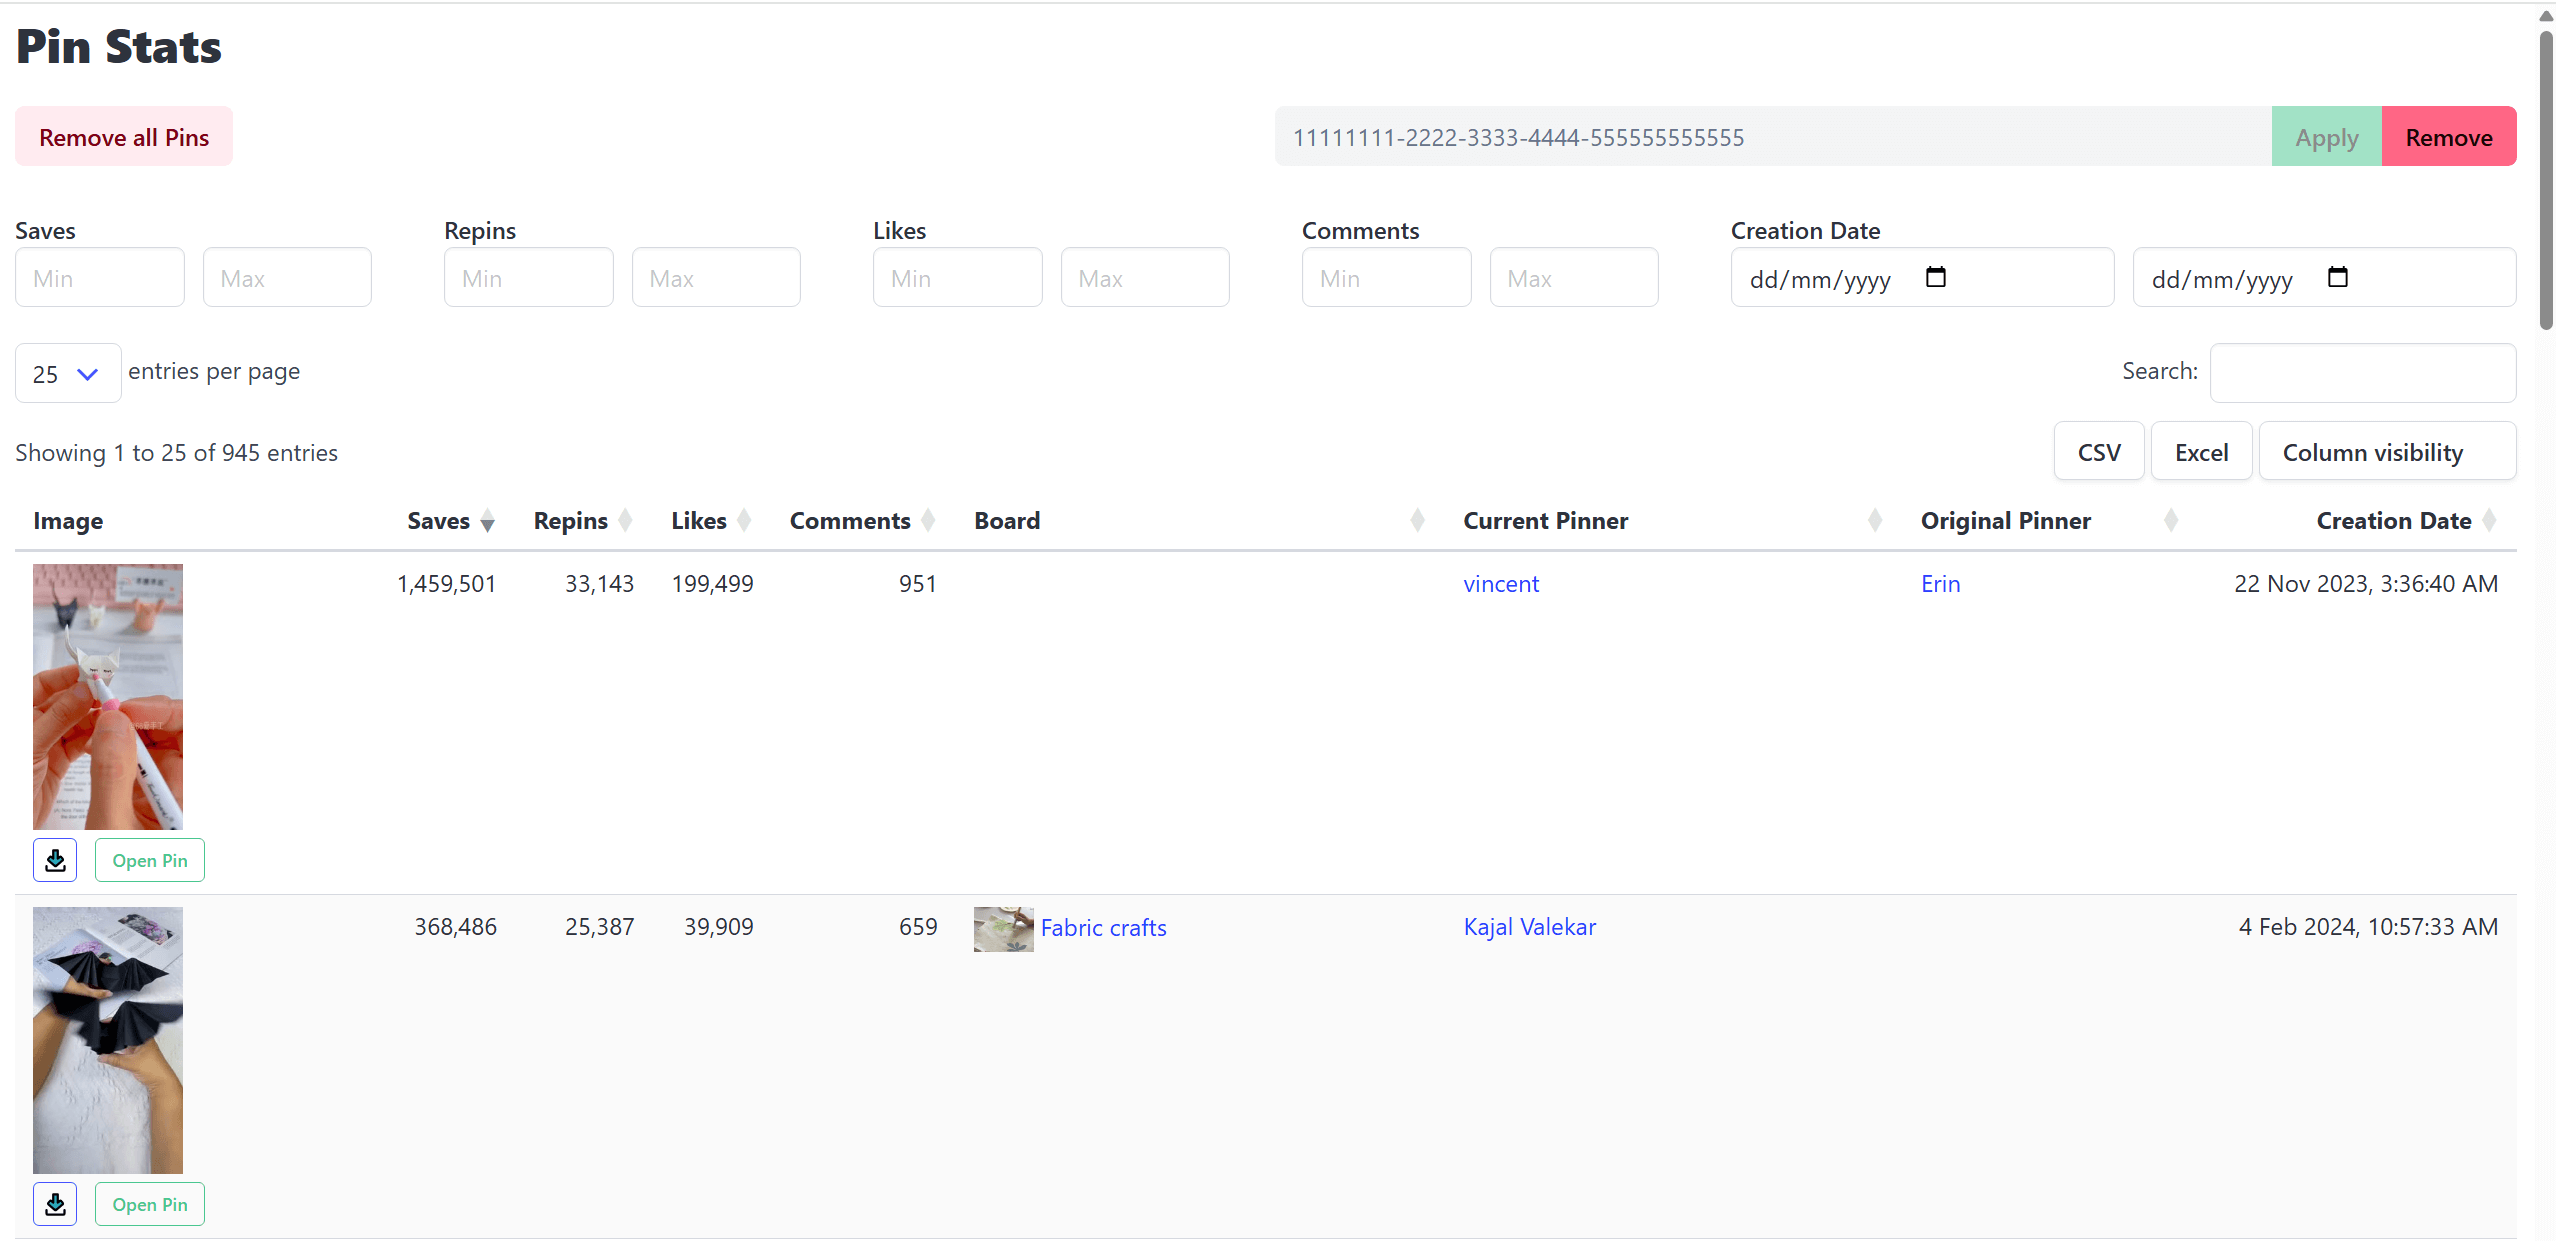Viewport: 2556px width, 1241px height.
Task: Select the 22 Nov 2023 creation date
Action: coord(2366,584)
